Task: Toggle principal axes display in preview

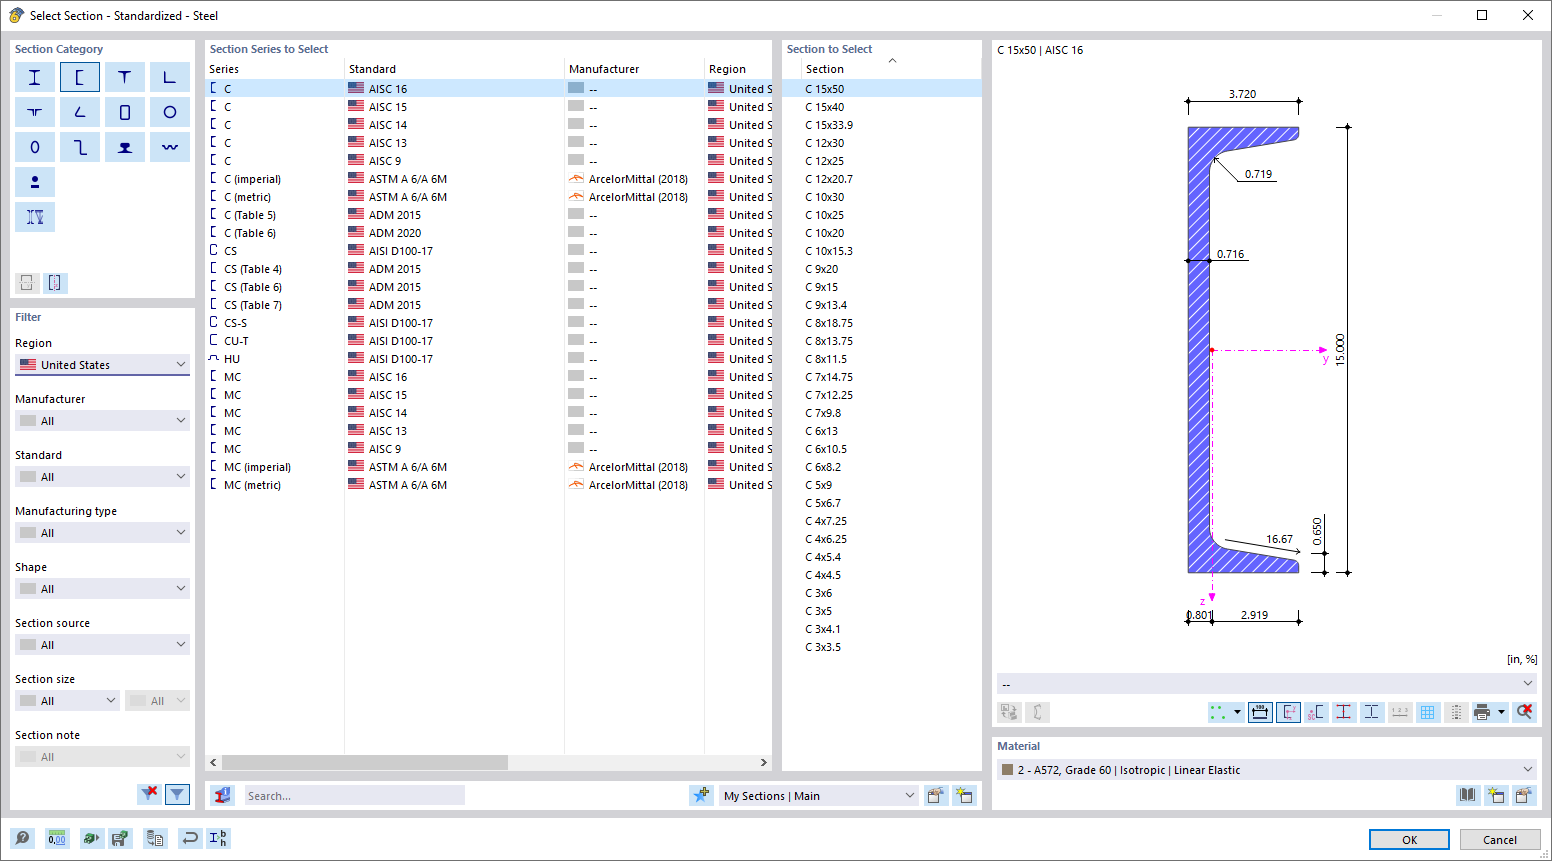Action: (1288, 712)
